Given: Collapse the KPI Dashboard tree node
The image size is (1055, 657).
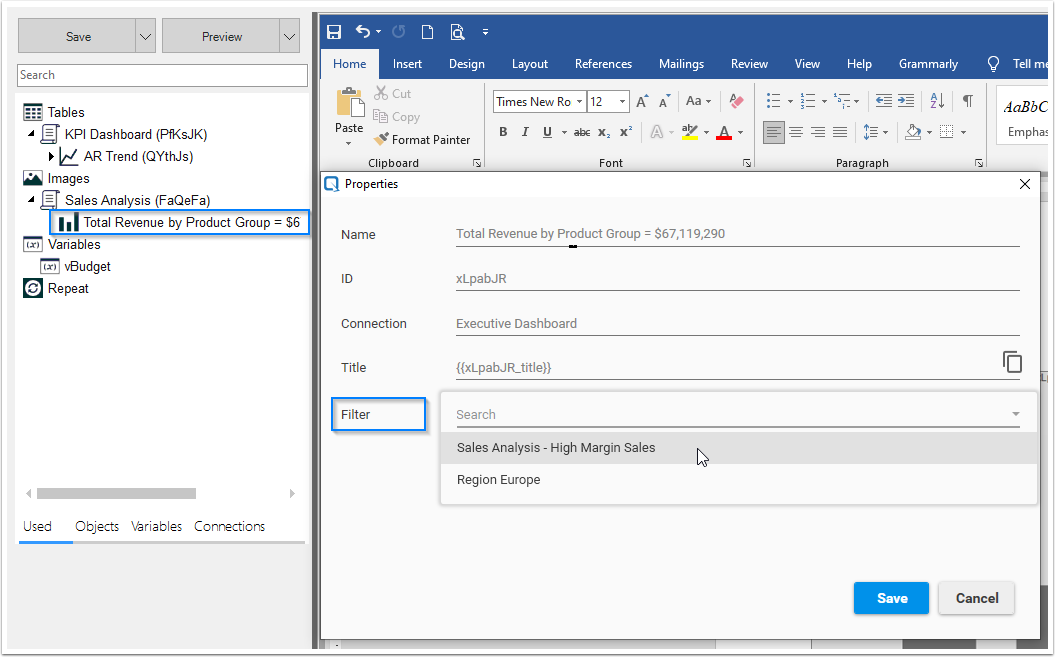Looking at the screenshot, I should [31, 134].
